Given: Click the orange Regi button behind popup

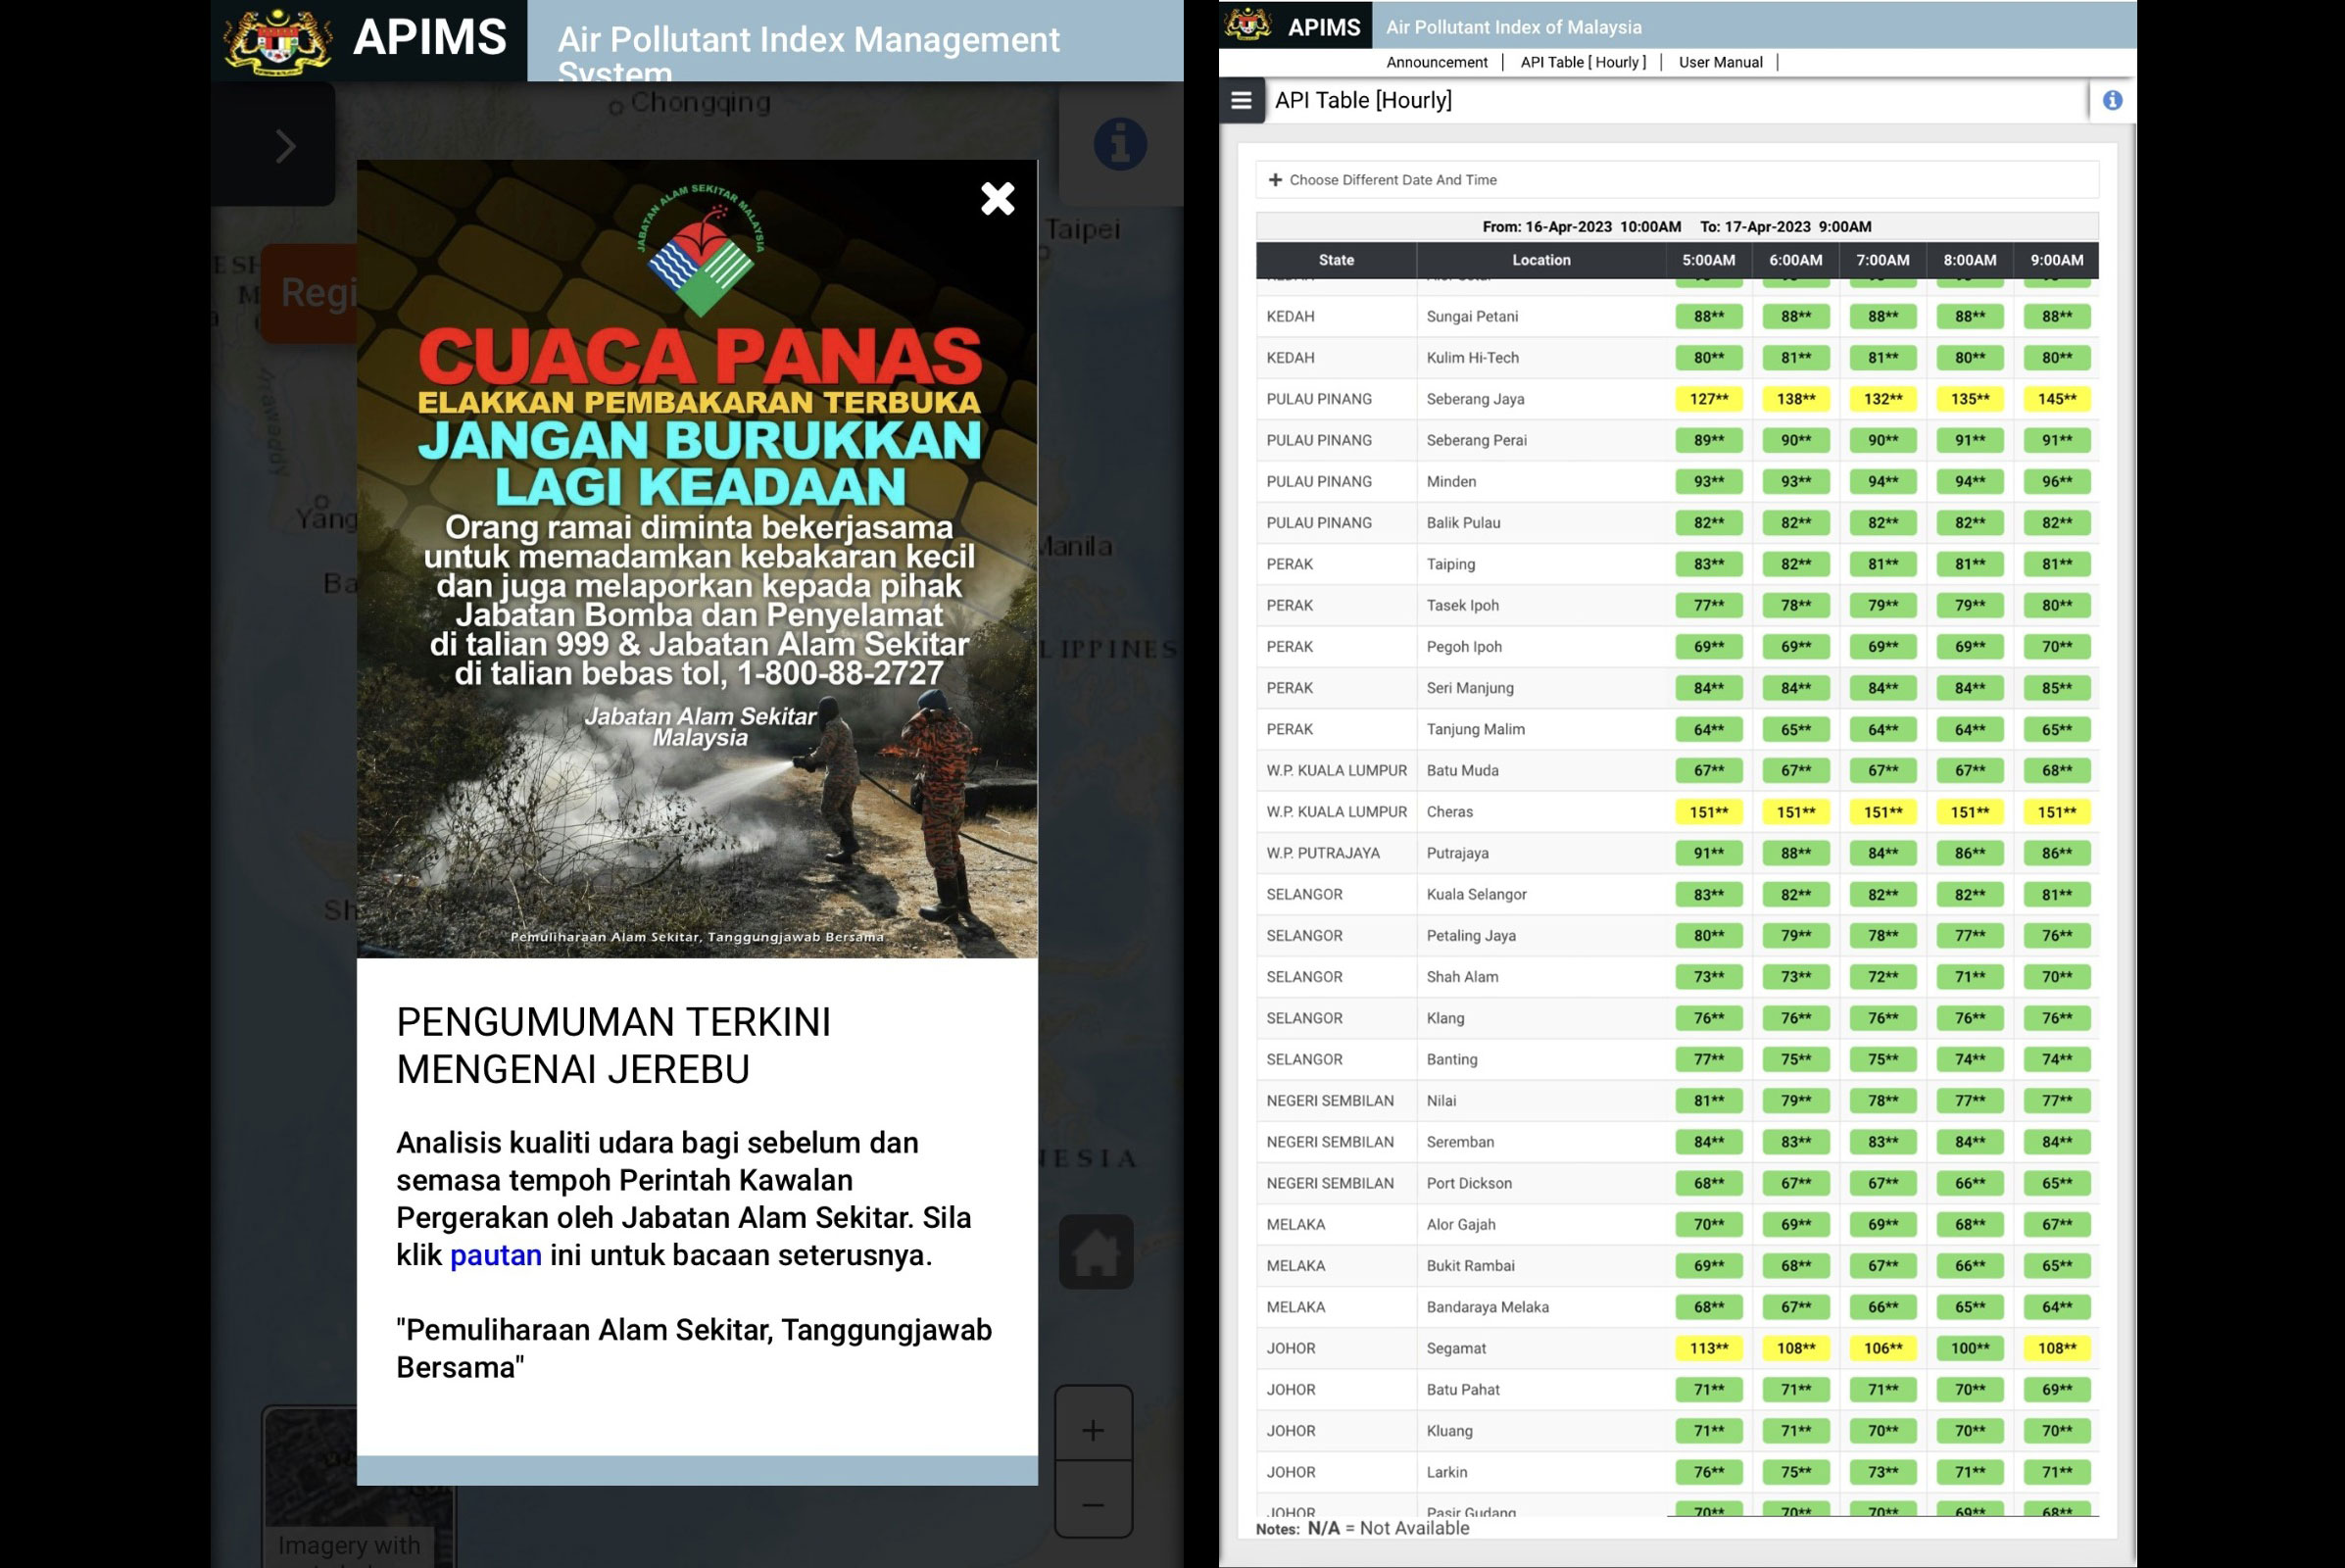Looking at the screenshot, I should tap(309, 293).
